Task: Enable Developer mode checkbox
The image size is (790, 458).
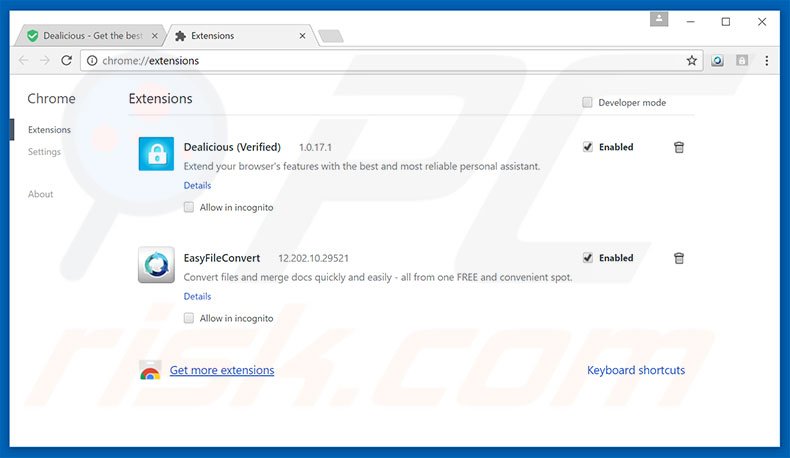Action: pyautogui.click(x=587, y=102)
